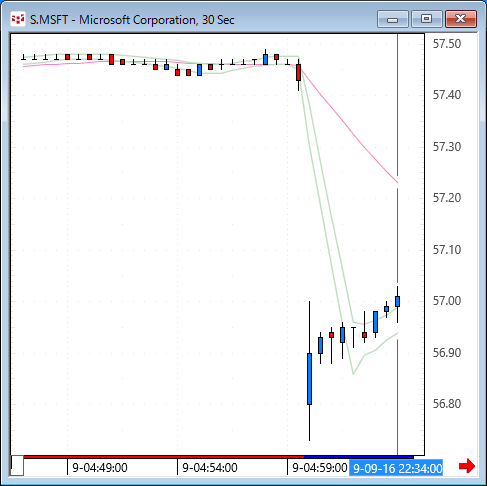Close the MSFT chart window
This screenshot has height=486, width=487.
click(x=461, y=19)
